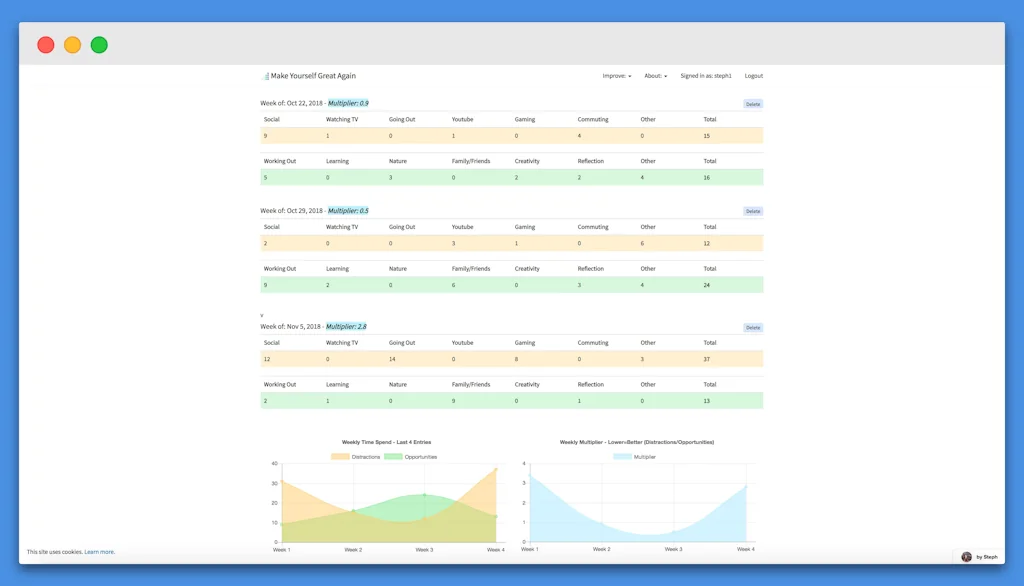
Task: Click the red close window button
Action: coord(46,45)
